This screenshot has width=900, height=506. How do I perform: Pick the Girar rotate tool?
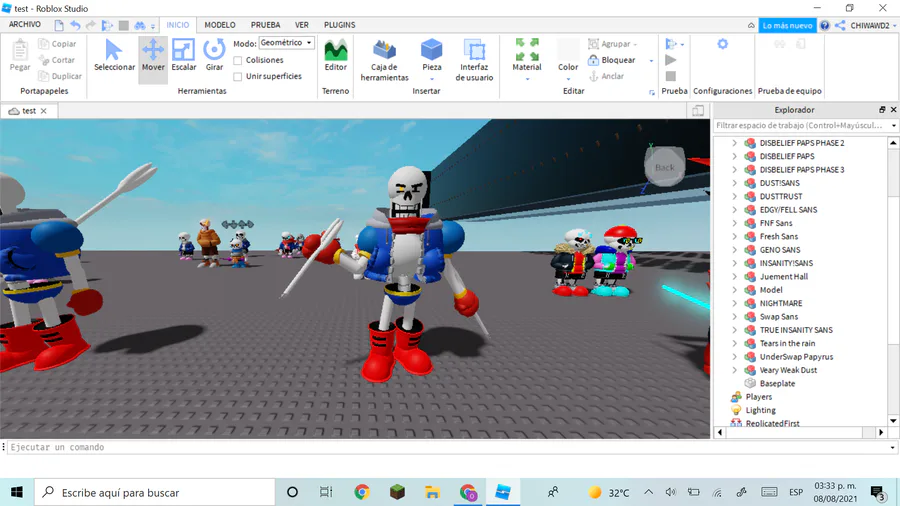point(214,56)
